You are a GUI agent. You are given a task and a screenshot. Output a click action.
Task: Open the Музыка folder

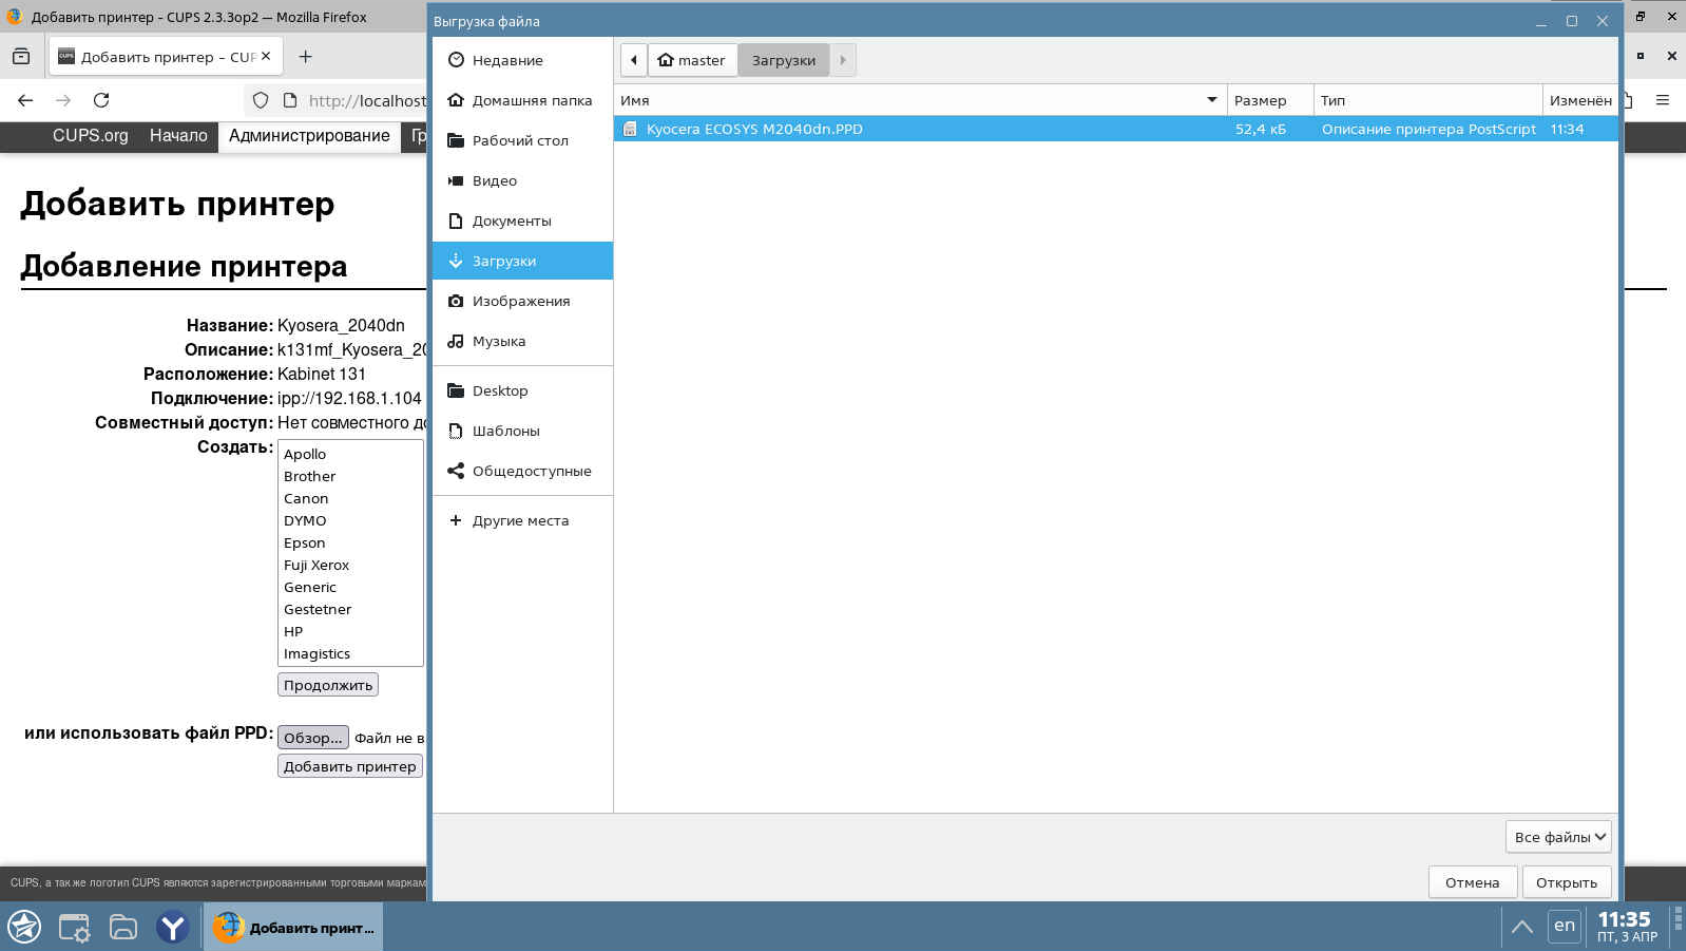click(x=498, y=341)
